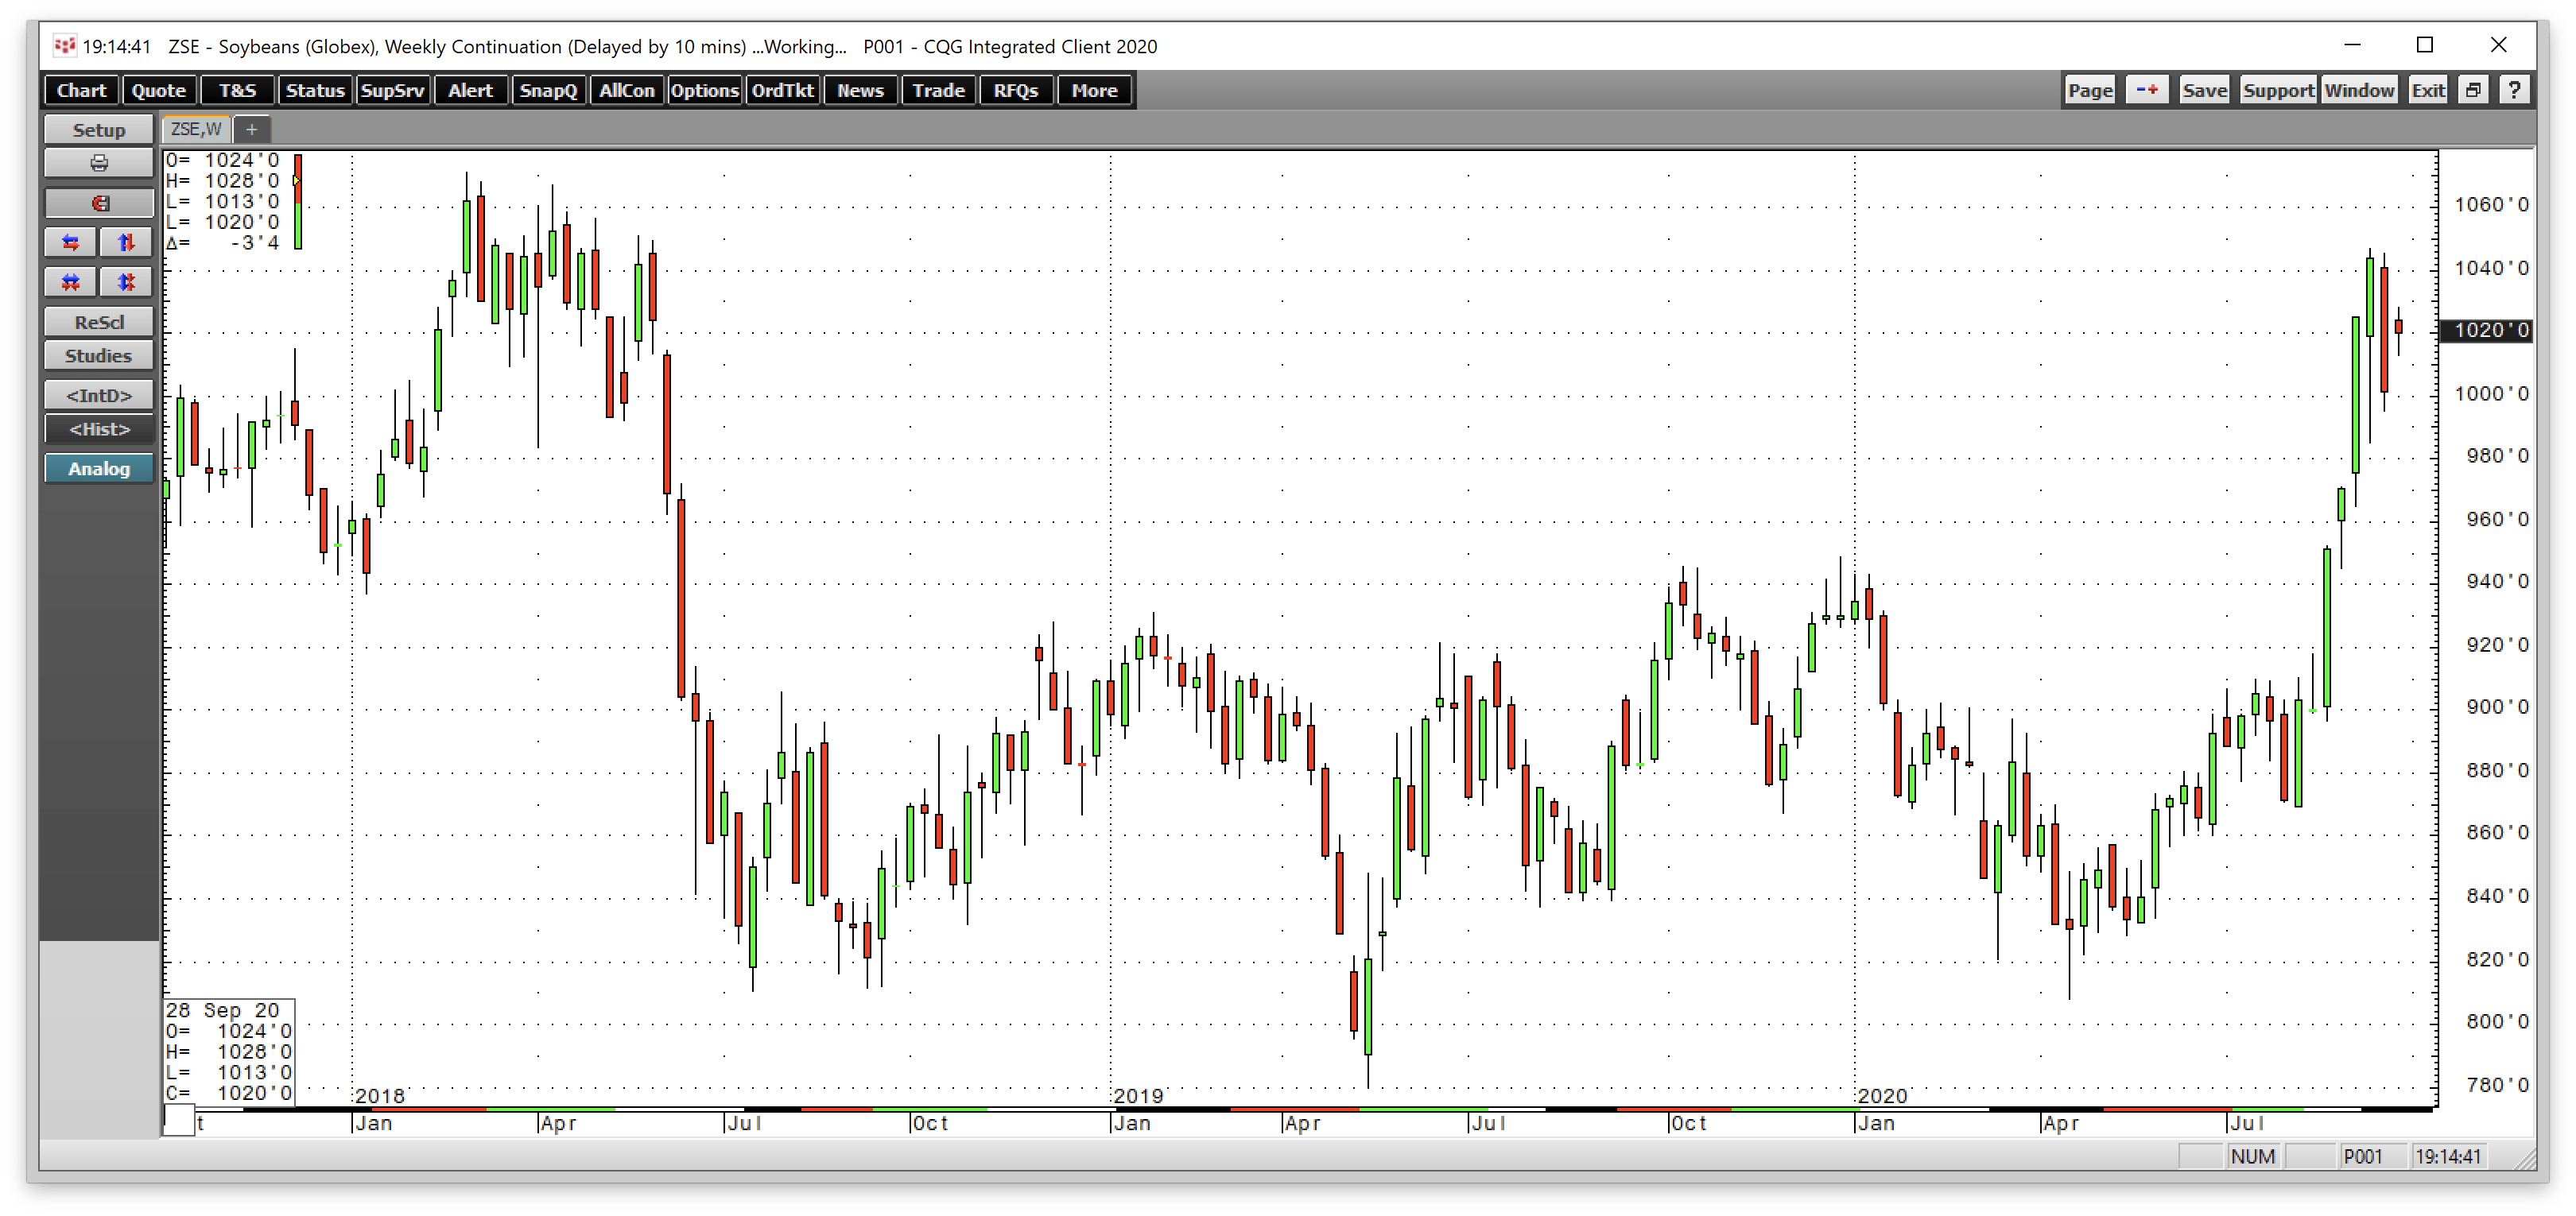This screenshot has height=1216, width=2576.
Task: Click the vertical compress arrows icon
Action: click(126, 282)
